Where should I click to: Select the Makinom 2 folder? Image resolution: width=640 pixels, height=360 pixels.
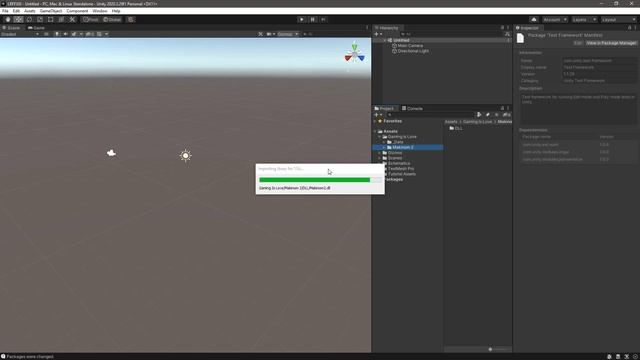pos(408,147)
